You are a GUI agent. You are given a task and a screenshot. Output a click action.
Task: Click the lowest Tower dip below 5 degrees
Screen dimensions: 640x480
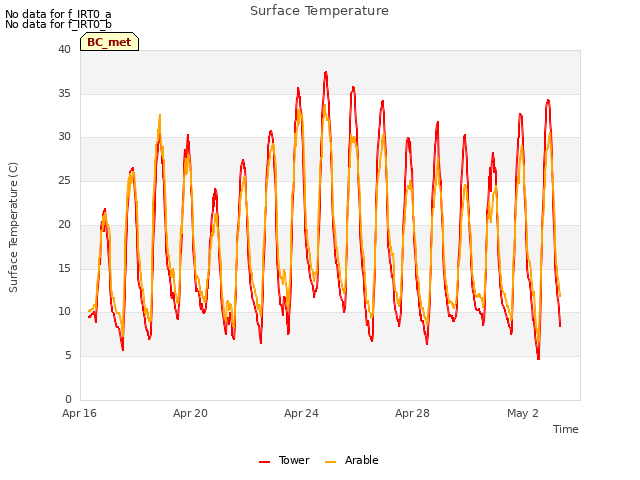click(x=538, y=358)
